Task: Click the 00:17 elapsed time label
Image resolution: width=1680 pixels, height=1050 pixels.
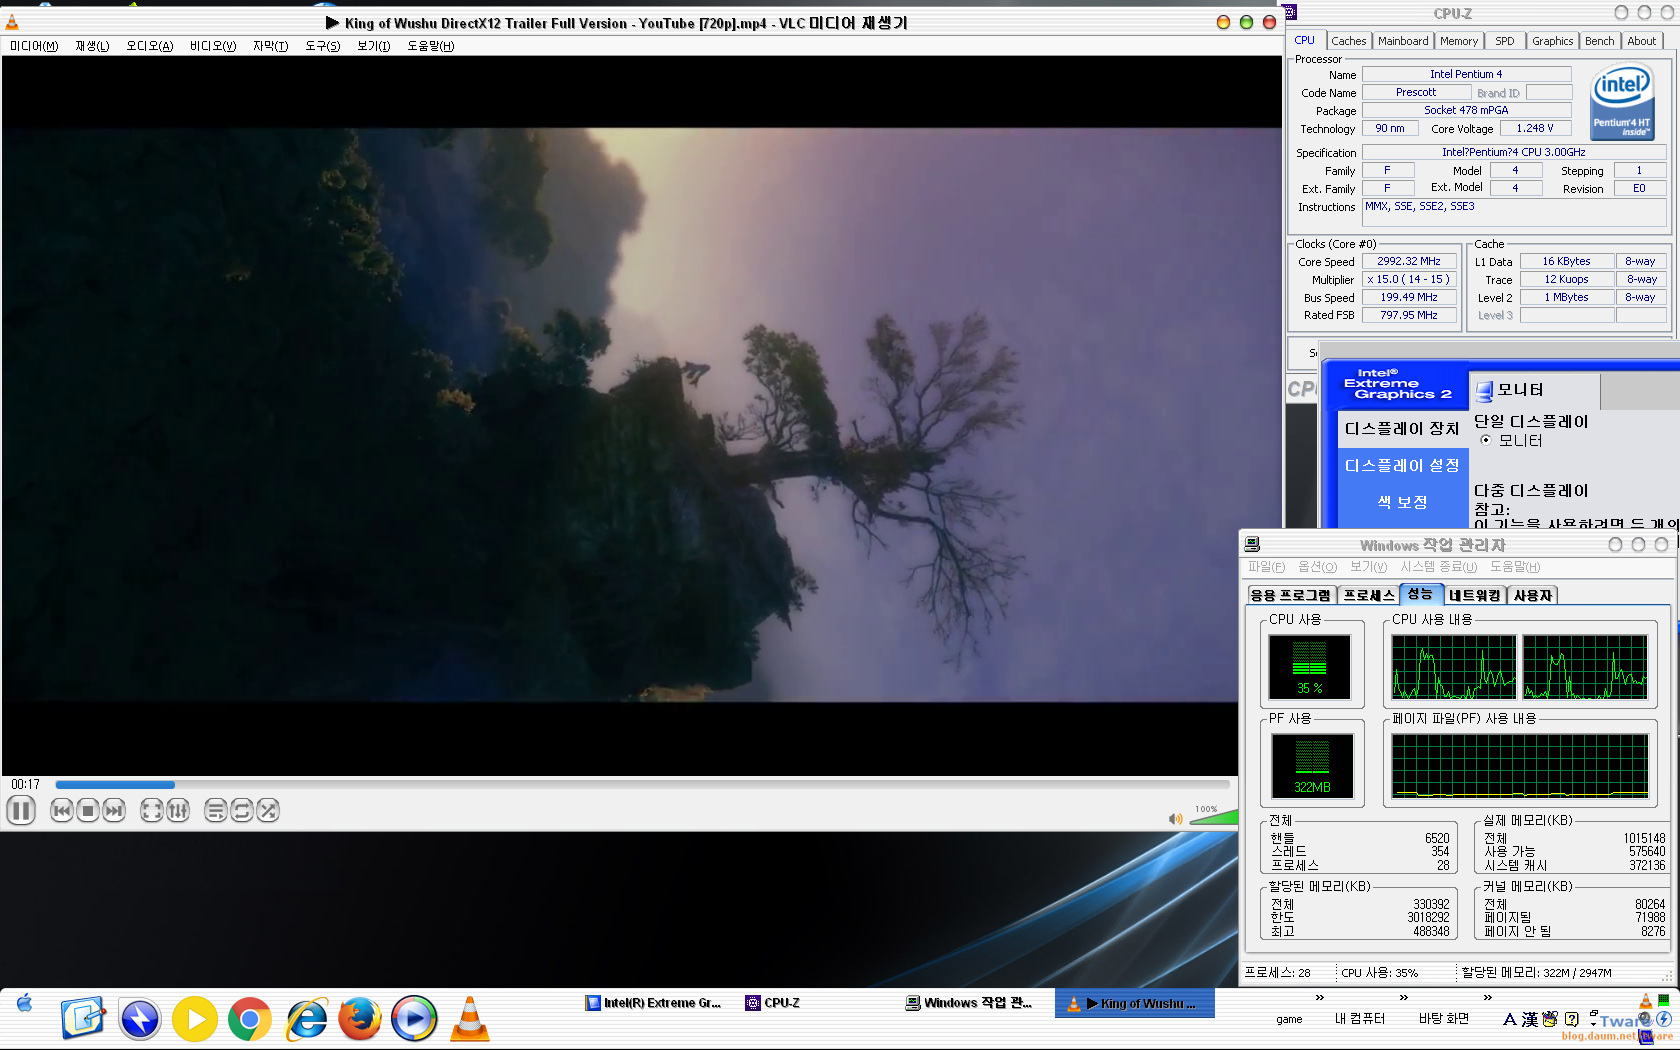Action: 26,785
